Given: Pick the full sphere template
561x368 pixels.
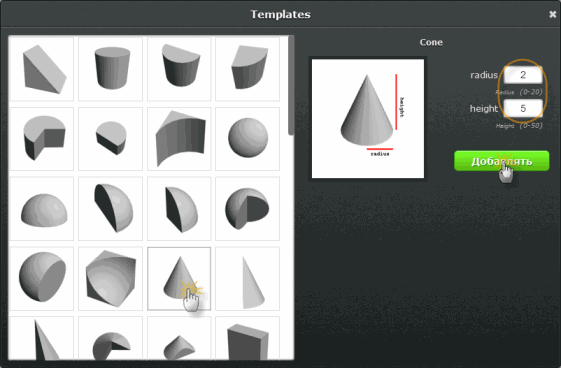Looking at the screenshot, I should [x=248, y=139].
